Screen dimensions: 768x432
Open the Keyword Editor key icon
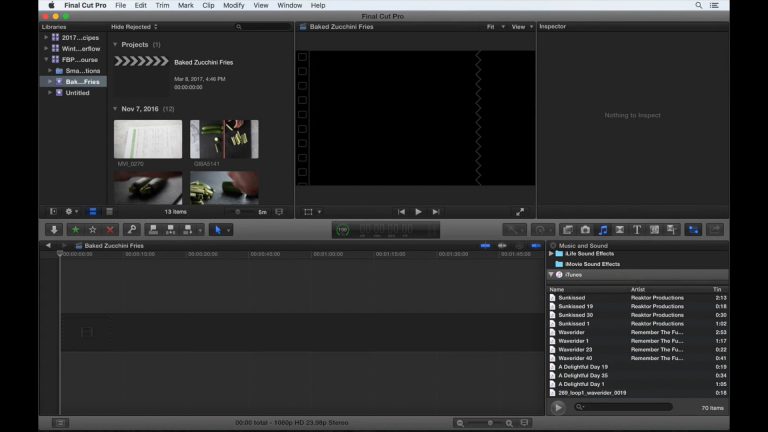[x=132, y=230]
